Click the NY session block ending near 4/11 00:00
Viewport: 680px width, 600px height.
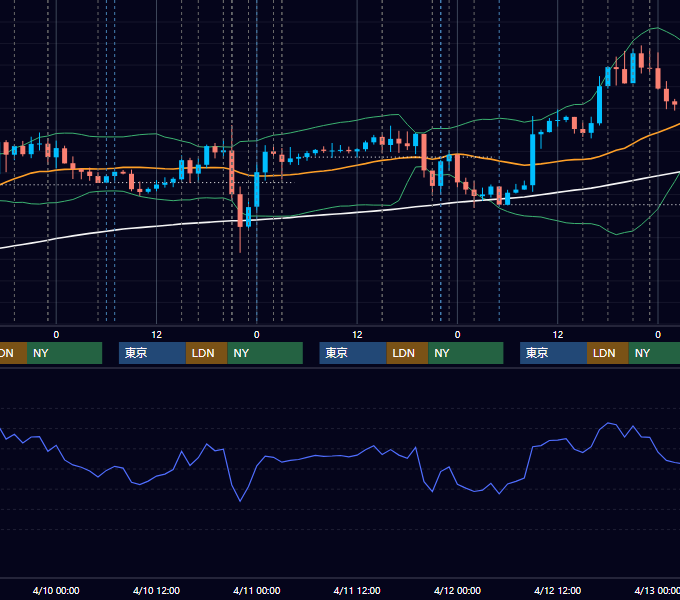265,353
